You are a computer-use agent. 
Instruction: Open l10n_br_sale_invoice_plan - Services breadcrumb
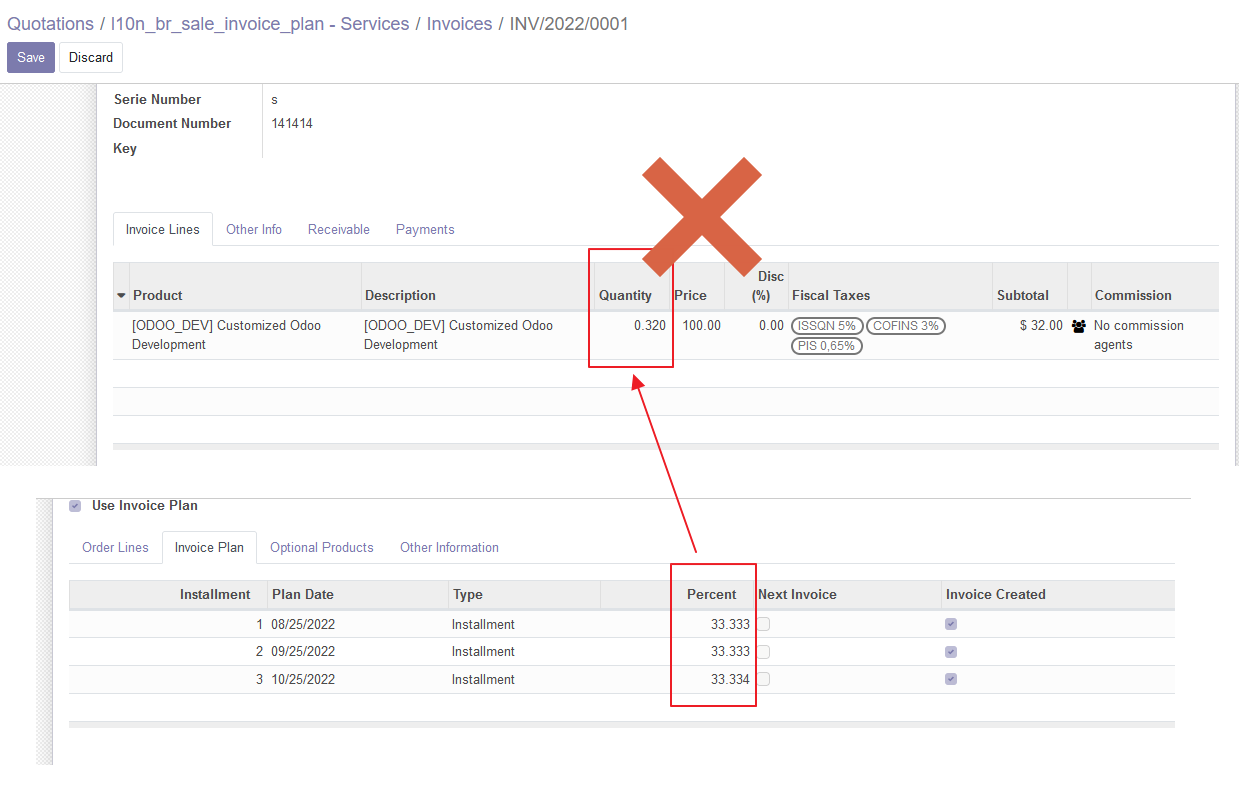point(260,24)
